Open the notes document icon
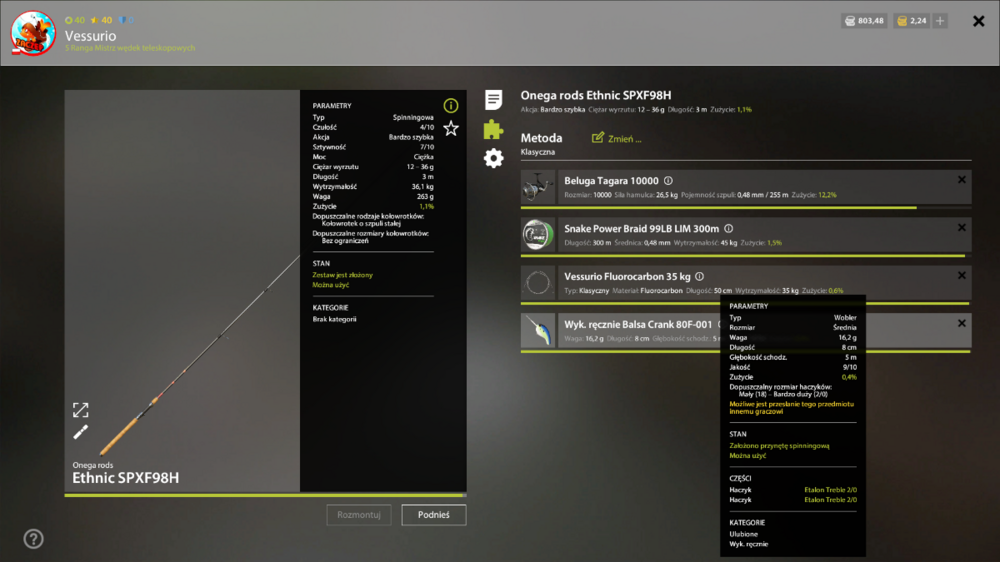 click(493, 100)
